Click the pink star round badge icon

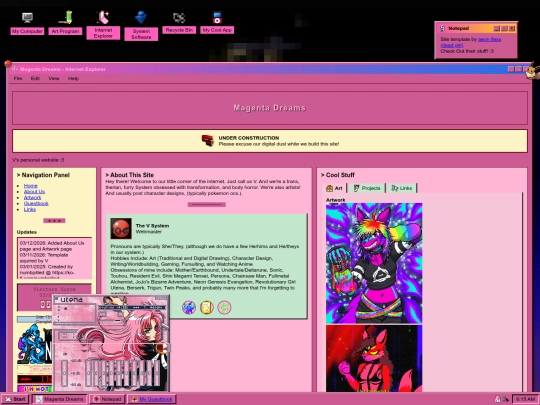[225, 307]
